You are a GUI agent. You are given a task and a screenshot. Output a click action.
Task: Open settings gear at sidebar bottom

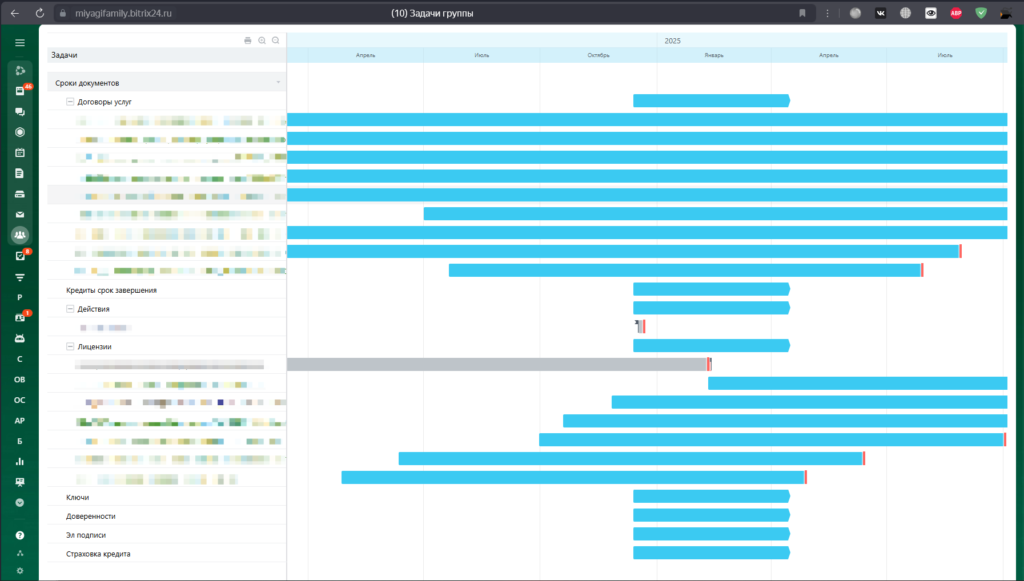[20, 569]
